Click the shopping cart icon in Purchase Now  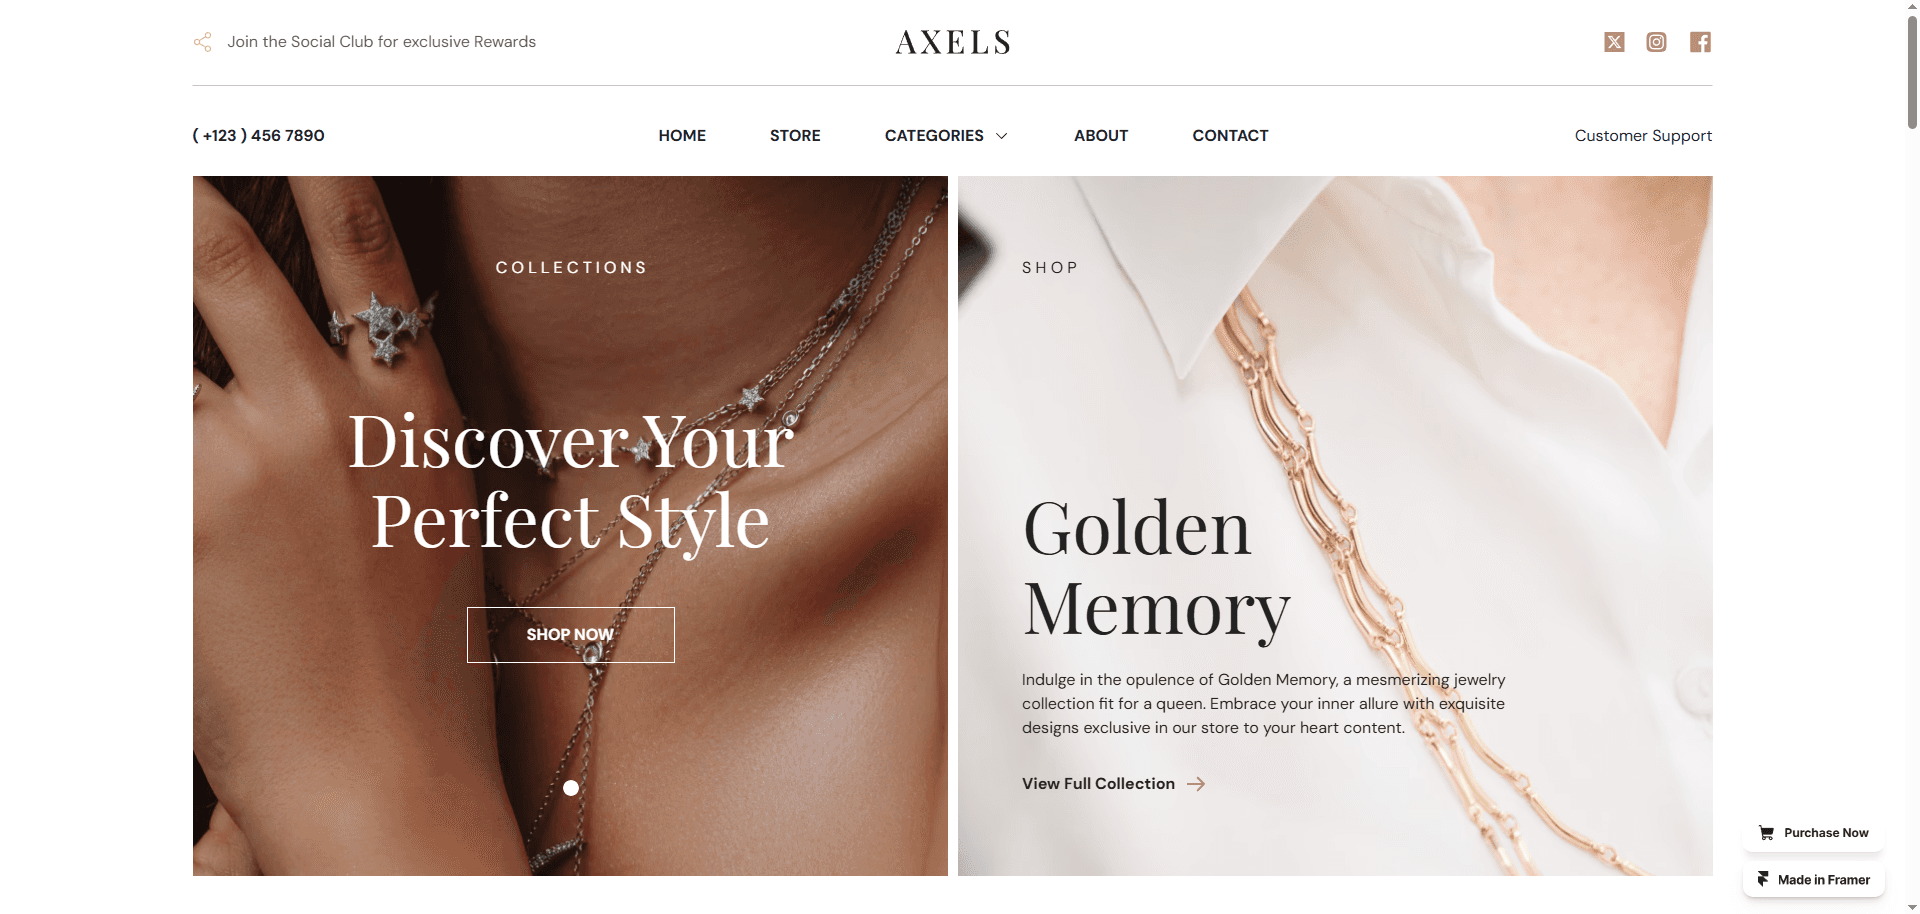click(x=1767, y=833)
